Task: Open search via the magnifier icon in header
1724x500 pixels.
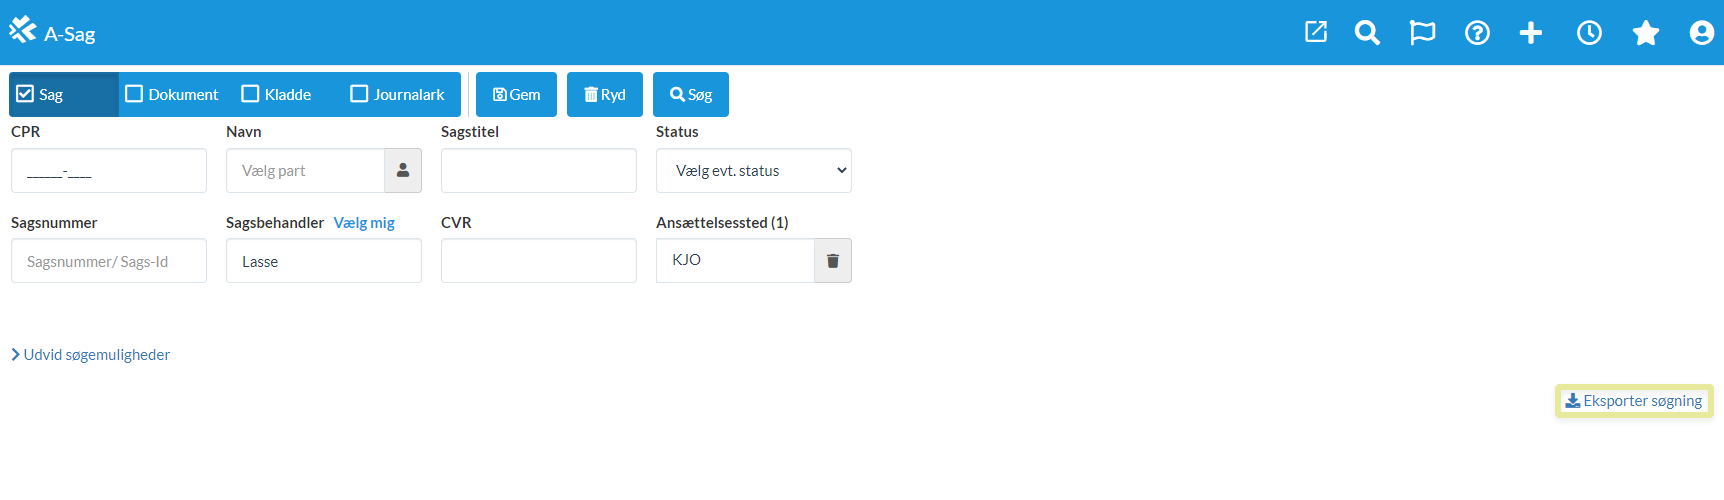Action: pos(1367,33)
